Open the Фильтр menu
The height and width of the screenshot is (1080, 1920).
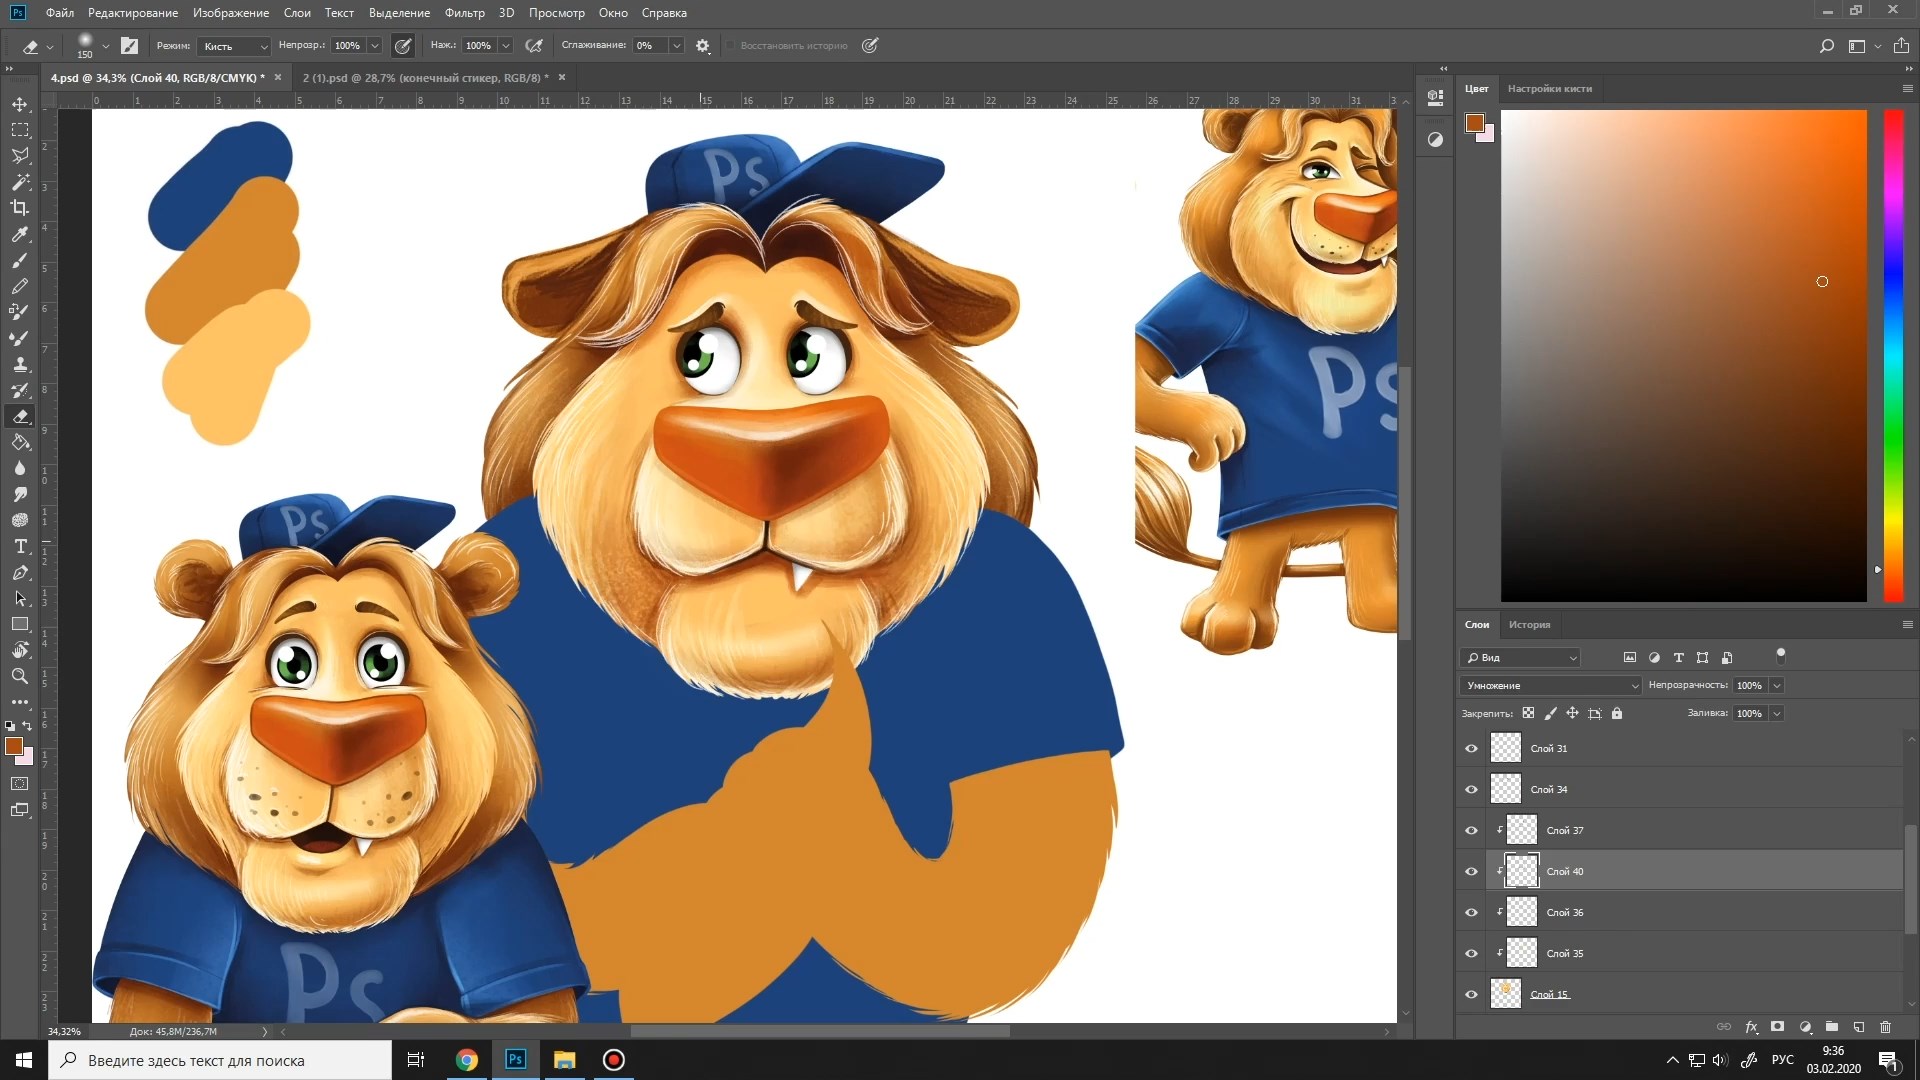(x=464, y=13)
